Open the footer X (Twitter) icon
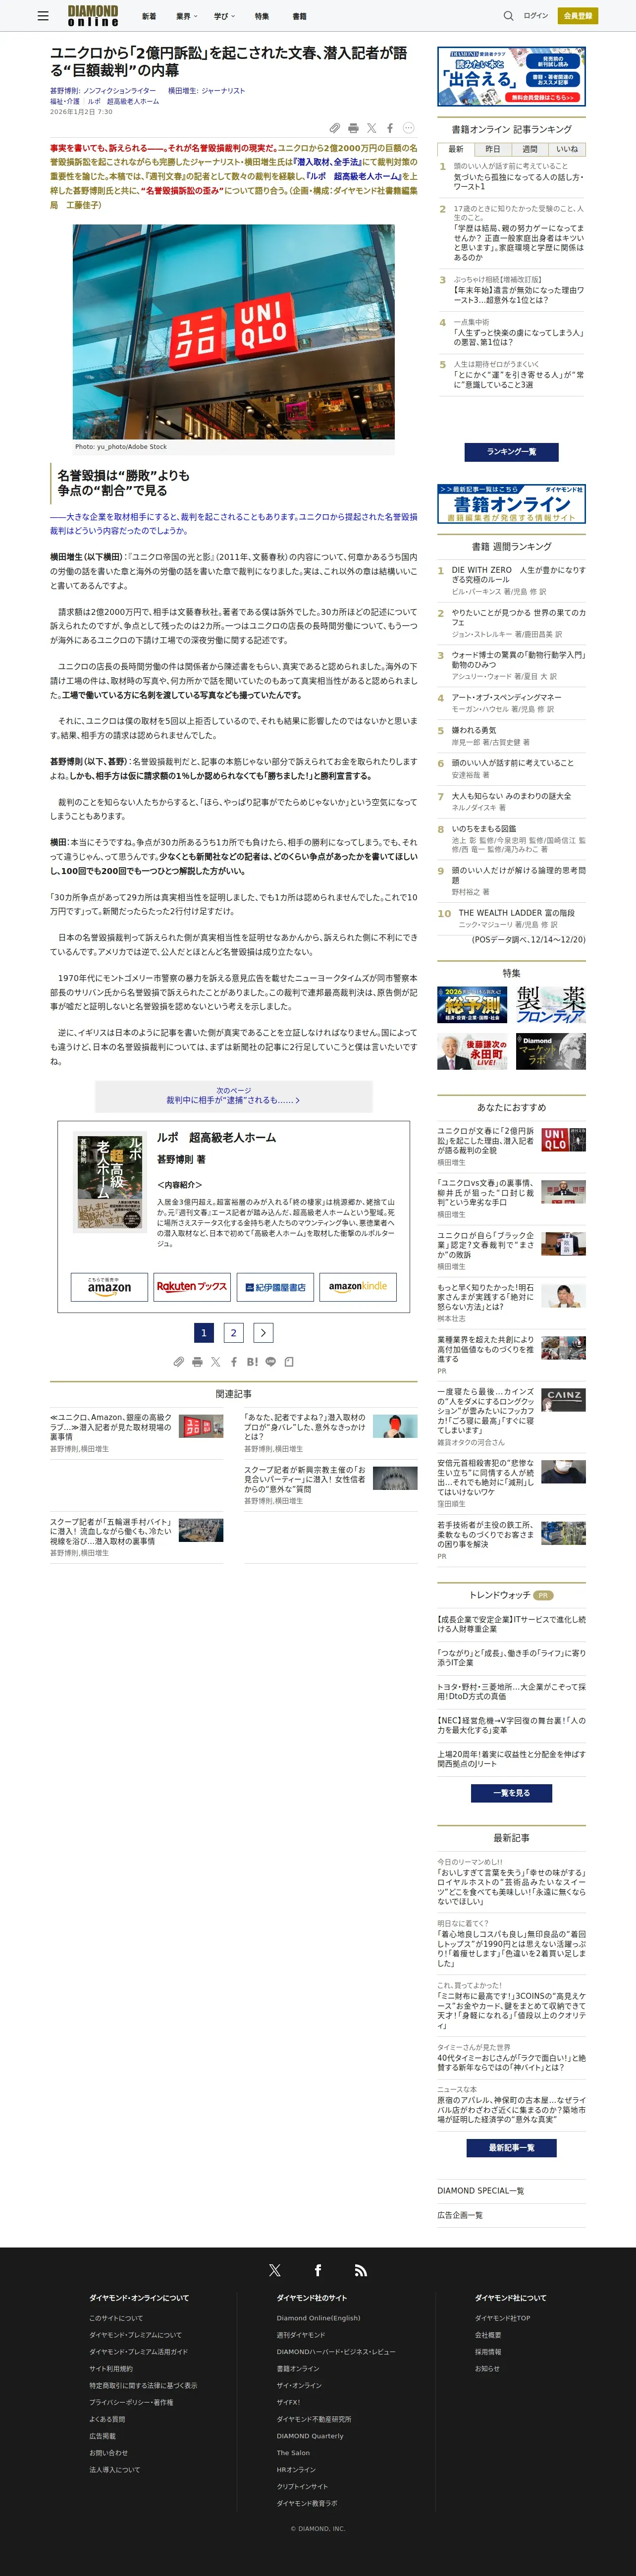 pos(275,2270)
